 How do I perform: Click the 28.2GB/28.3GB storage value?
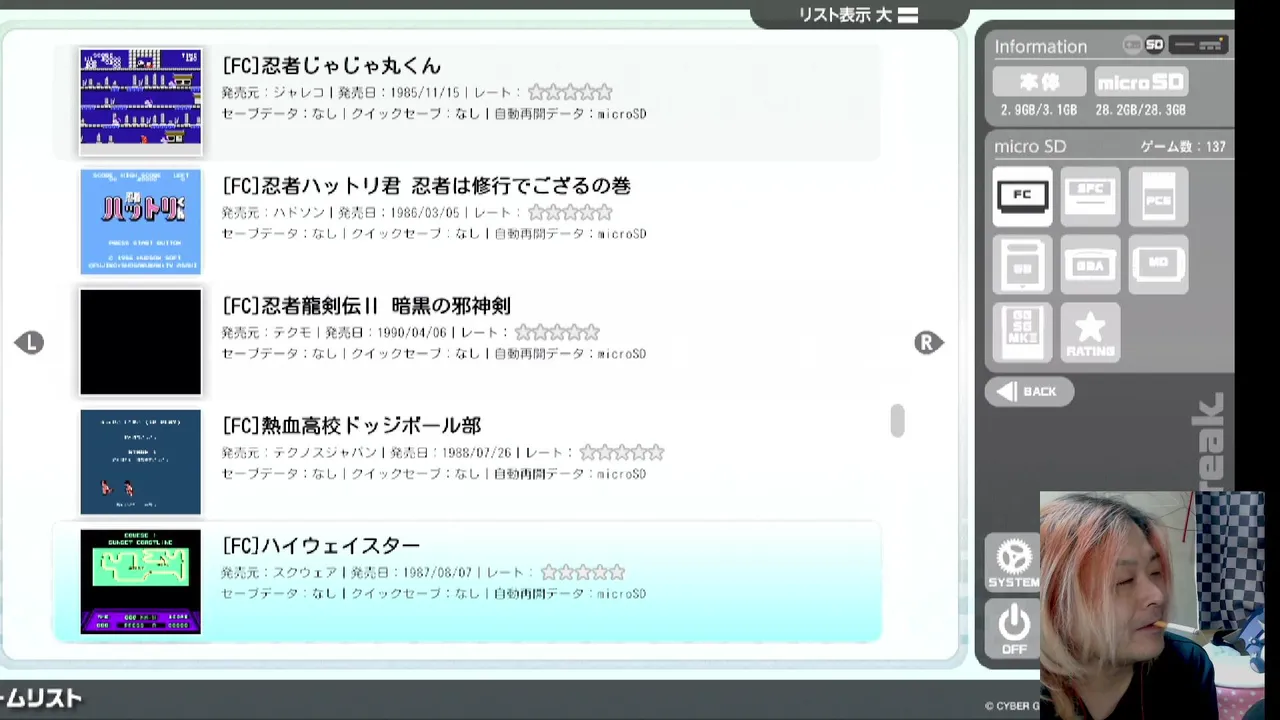pyautogui.click(x=1141, y=110)
